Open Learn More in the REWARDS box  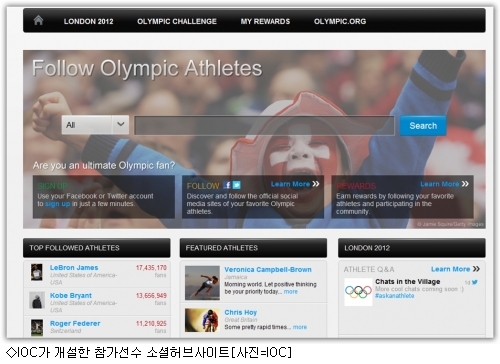444,184
